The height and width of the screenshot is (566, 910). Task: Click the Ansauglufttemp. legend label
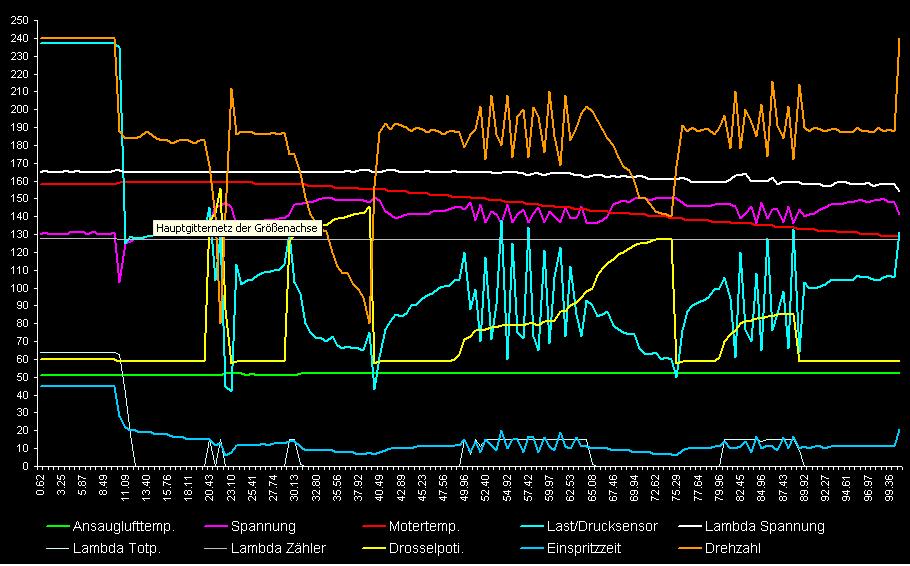pyautogui.click(x=125, y=526)
